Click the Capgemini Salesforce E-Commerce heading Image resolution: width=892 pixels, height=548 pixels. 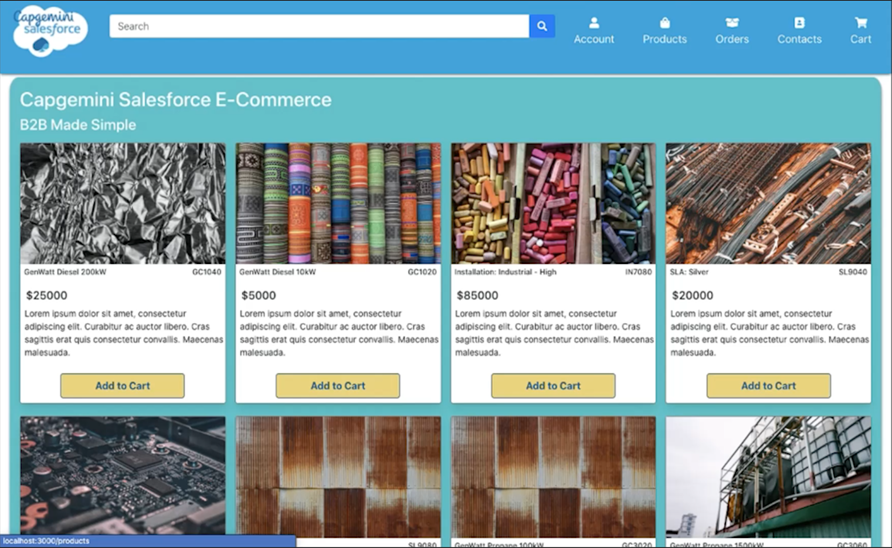(x=176, y=100)
